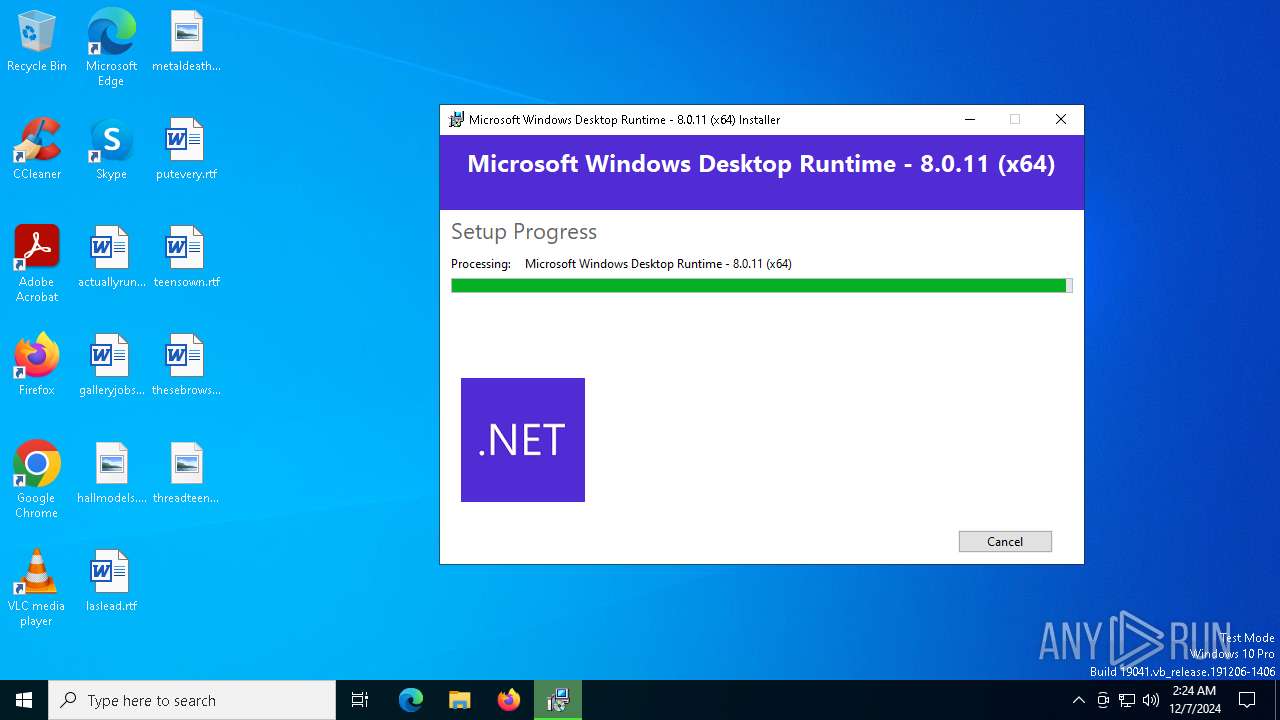
Task: Select the Google Chrome shortcut
Action: click(37, 480)
